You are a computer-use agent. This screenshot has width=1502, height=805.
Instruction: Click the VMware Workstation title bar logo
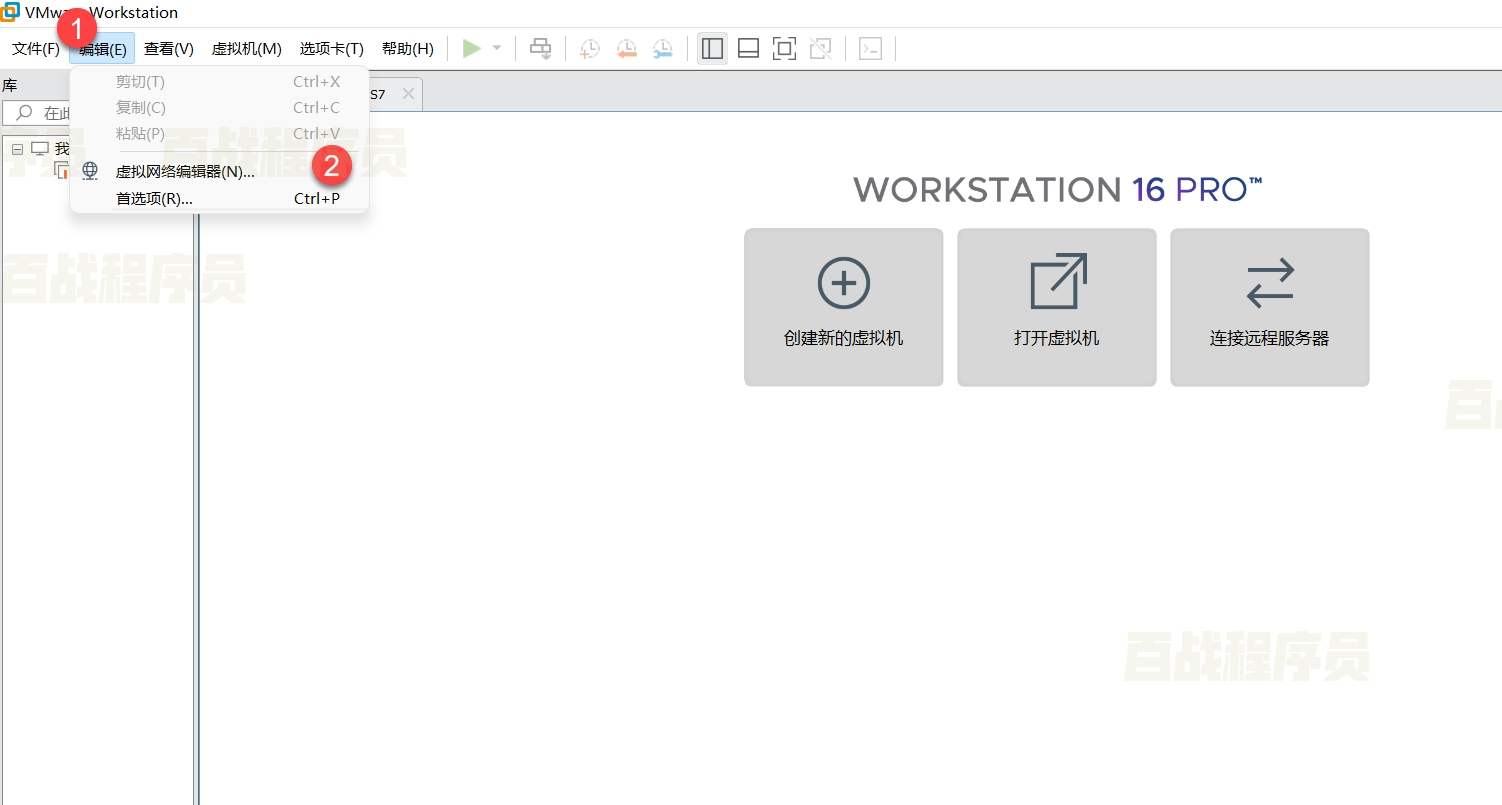[x=10, y=12]
